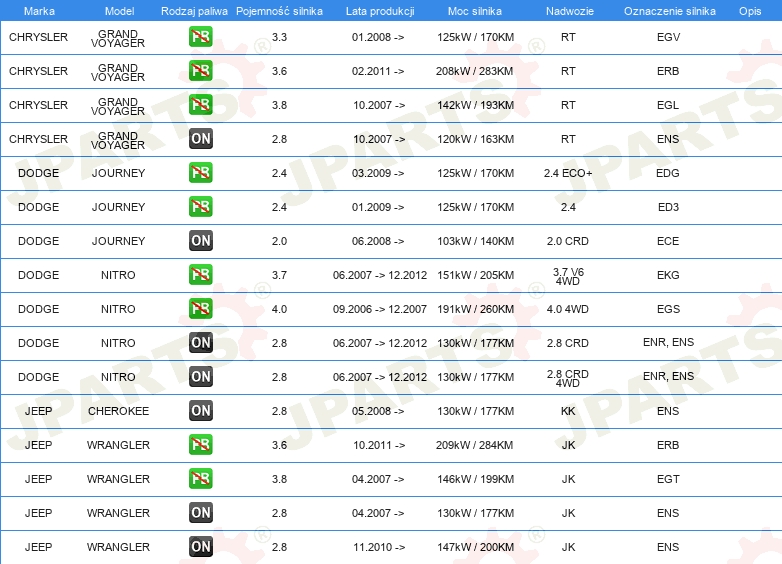This screenshot has height=564, width=782.
Task: Click the Model column header
Action: coord(118,11)
